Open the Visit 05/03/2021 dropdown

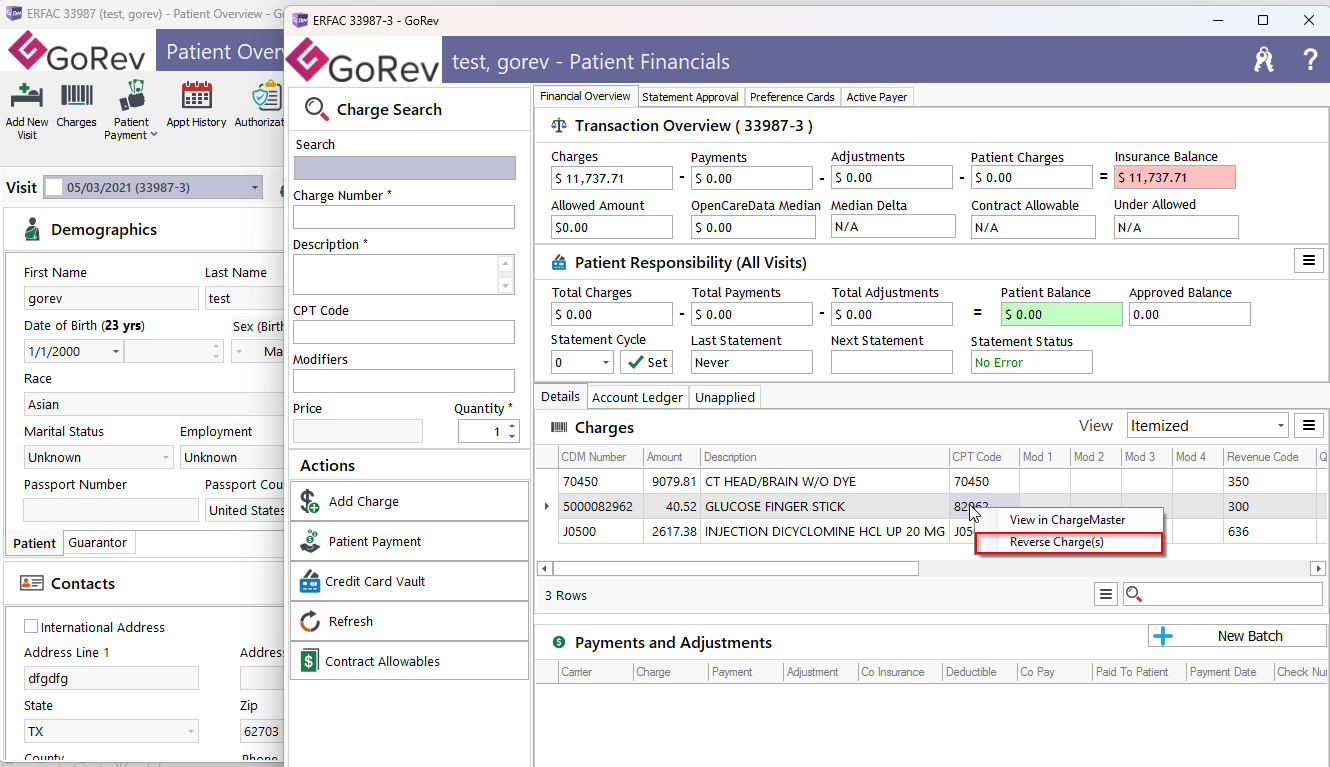click(x=255, y=187)
